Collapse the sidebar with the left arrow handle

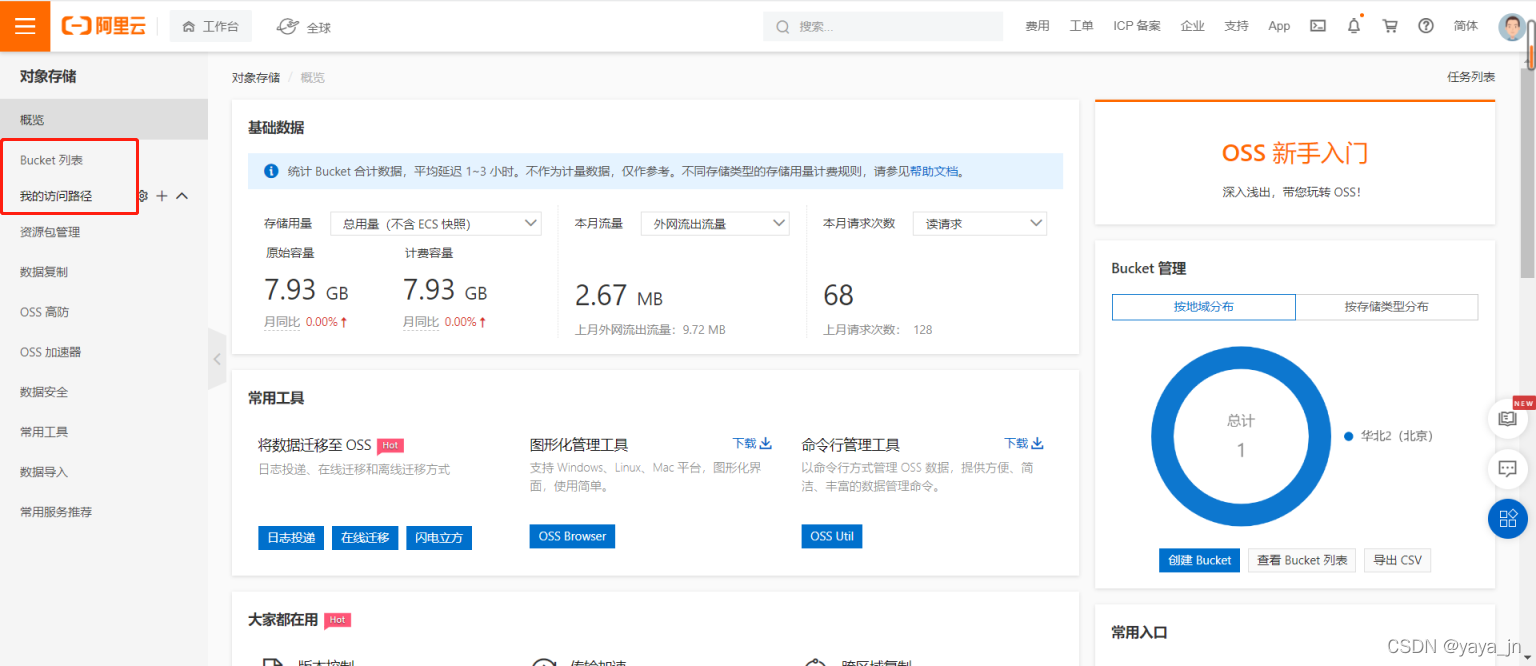pos(217,358)
